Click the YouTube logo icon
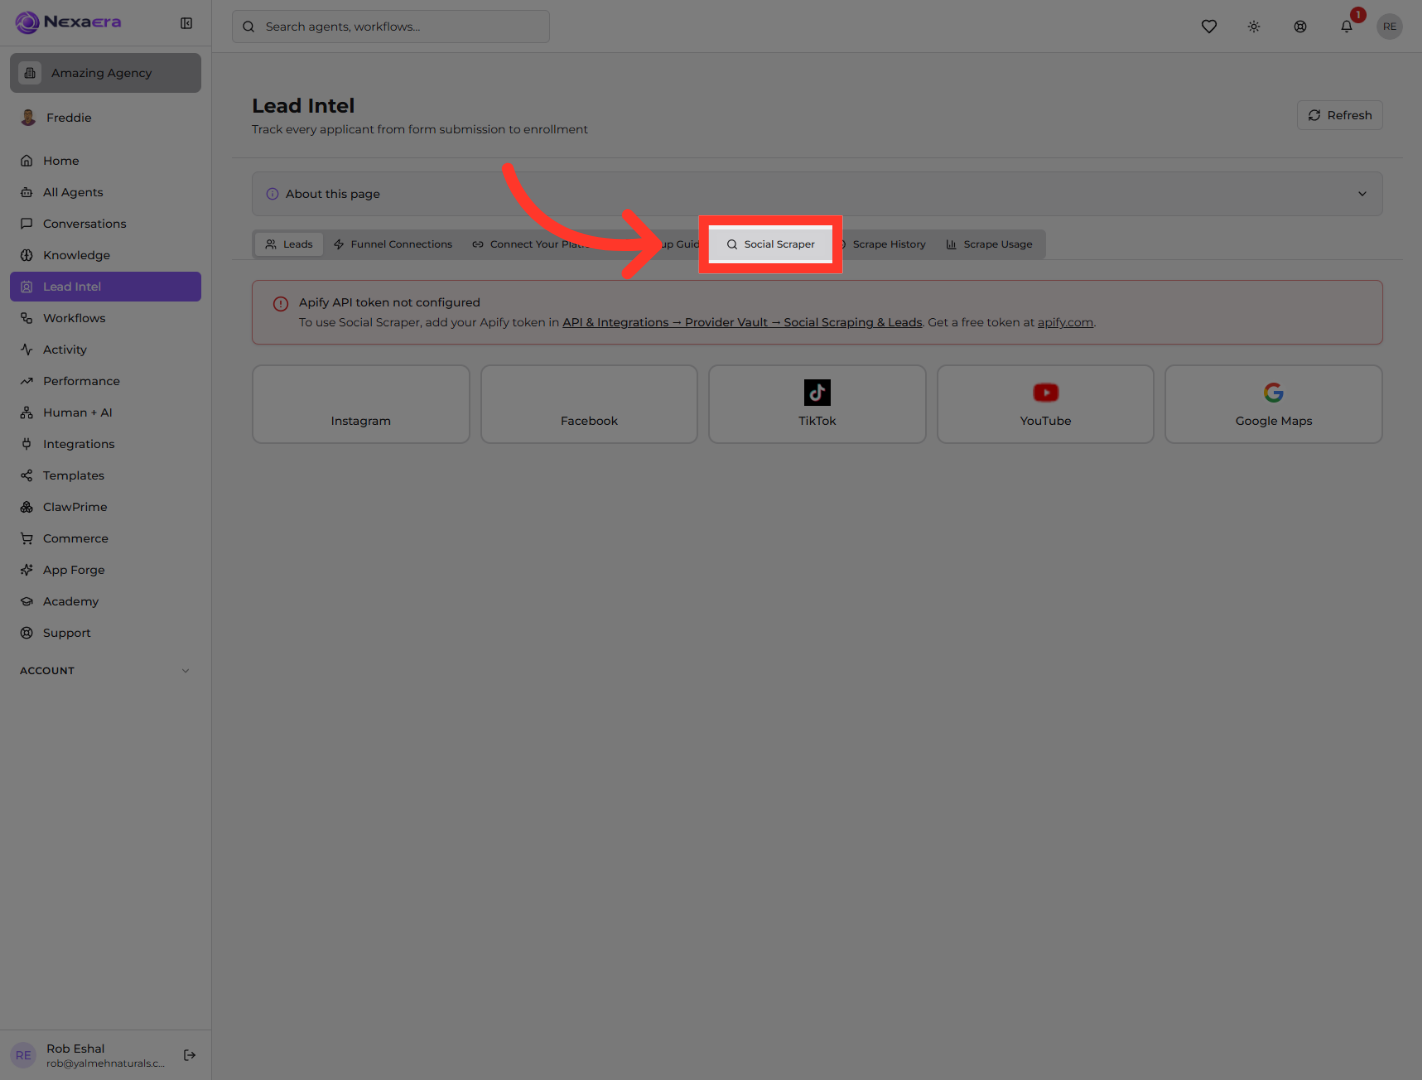This screenshot has width=1422, height=1080. tap(1046, 393)
